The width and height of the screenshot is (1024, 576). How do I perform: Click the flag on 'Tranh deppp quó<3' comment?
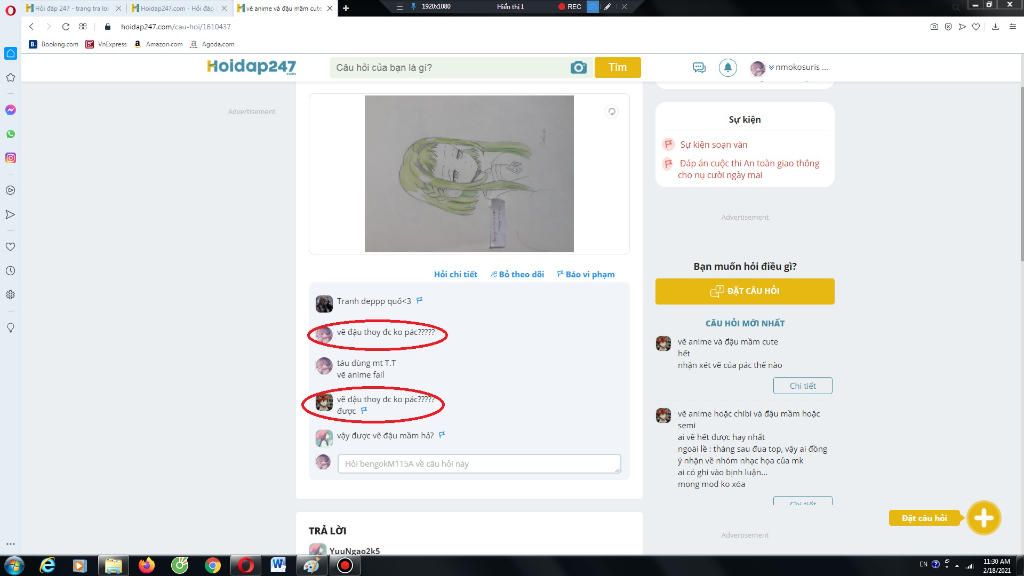pyautogui.click(x=419, y=300)
